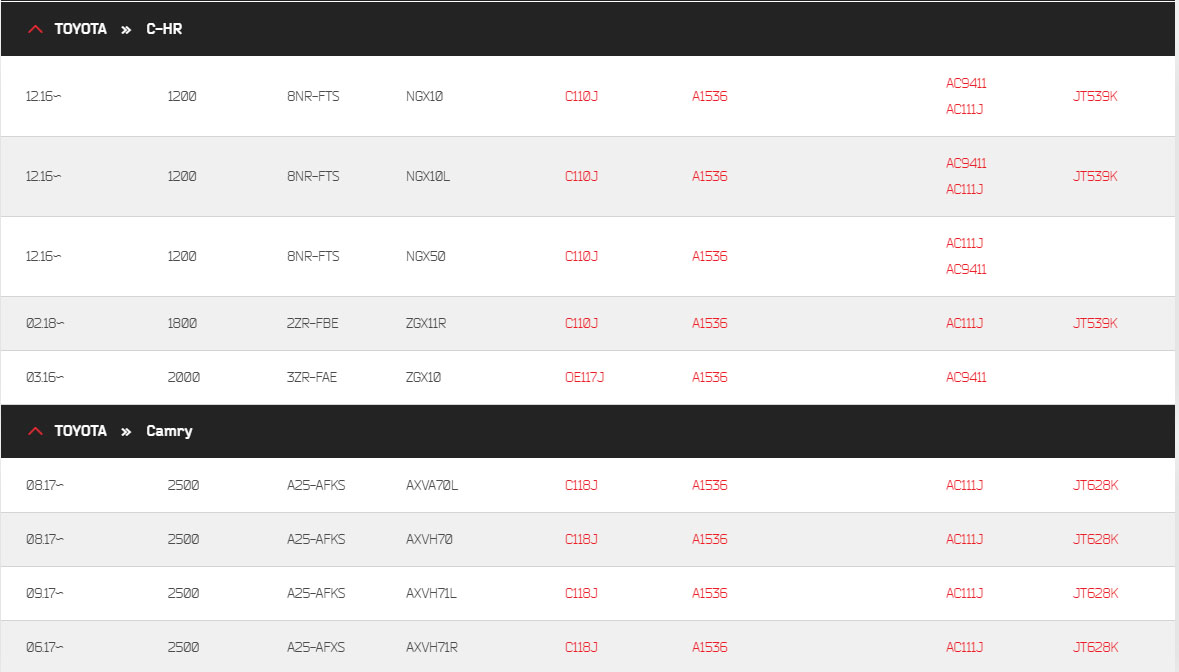Collapse the TOYOTA Camry section chevron
Image resolution: width=1179 pixels, height=672 pixels.
click(35, 431)
